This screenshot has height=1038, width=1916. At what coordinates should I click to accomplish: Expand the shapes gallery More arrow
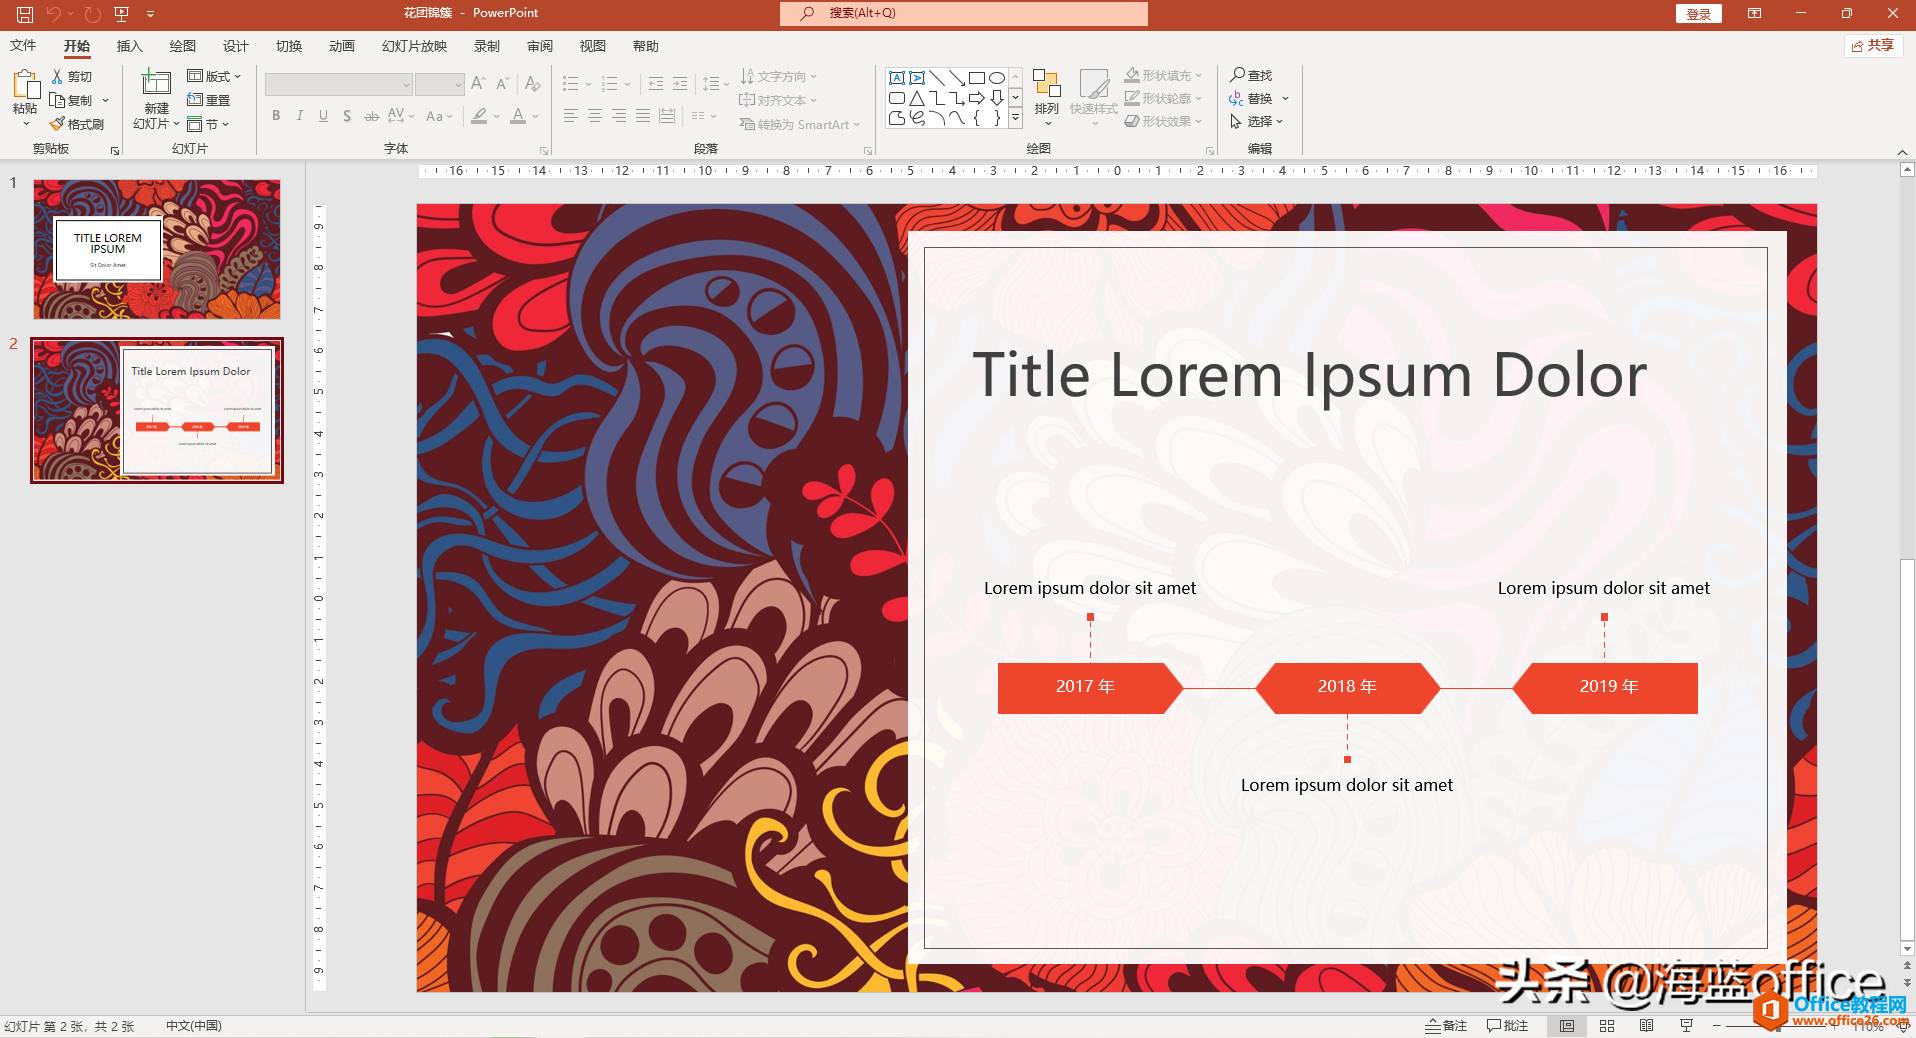click(x=1015, y=118)
